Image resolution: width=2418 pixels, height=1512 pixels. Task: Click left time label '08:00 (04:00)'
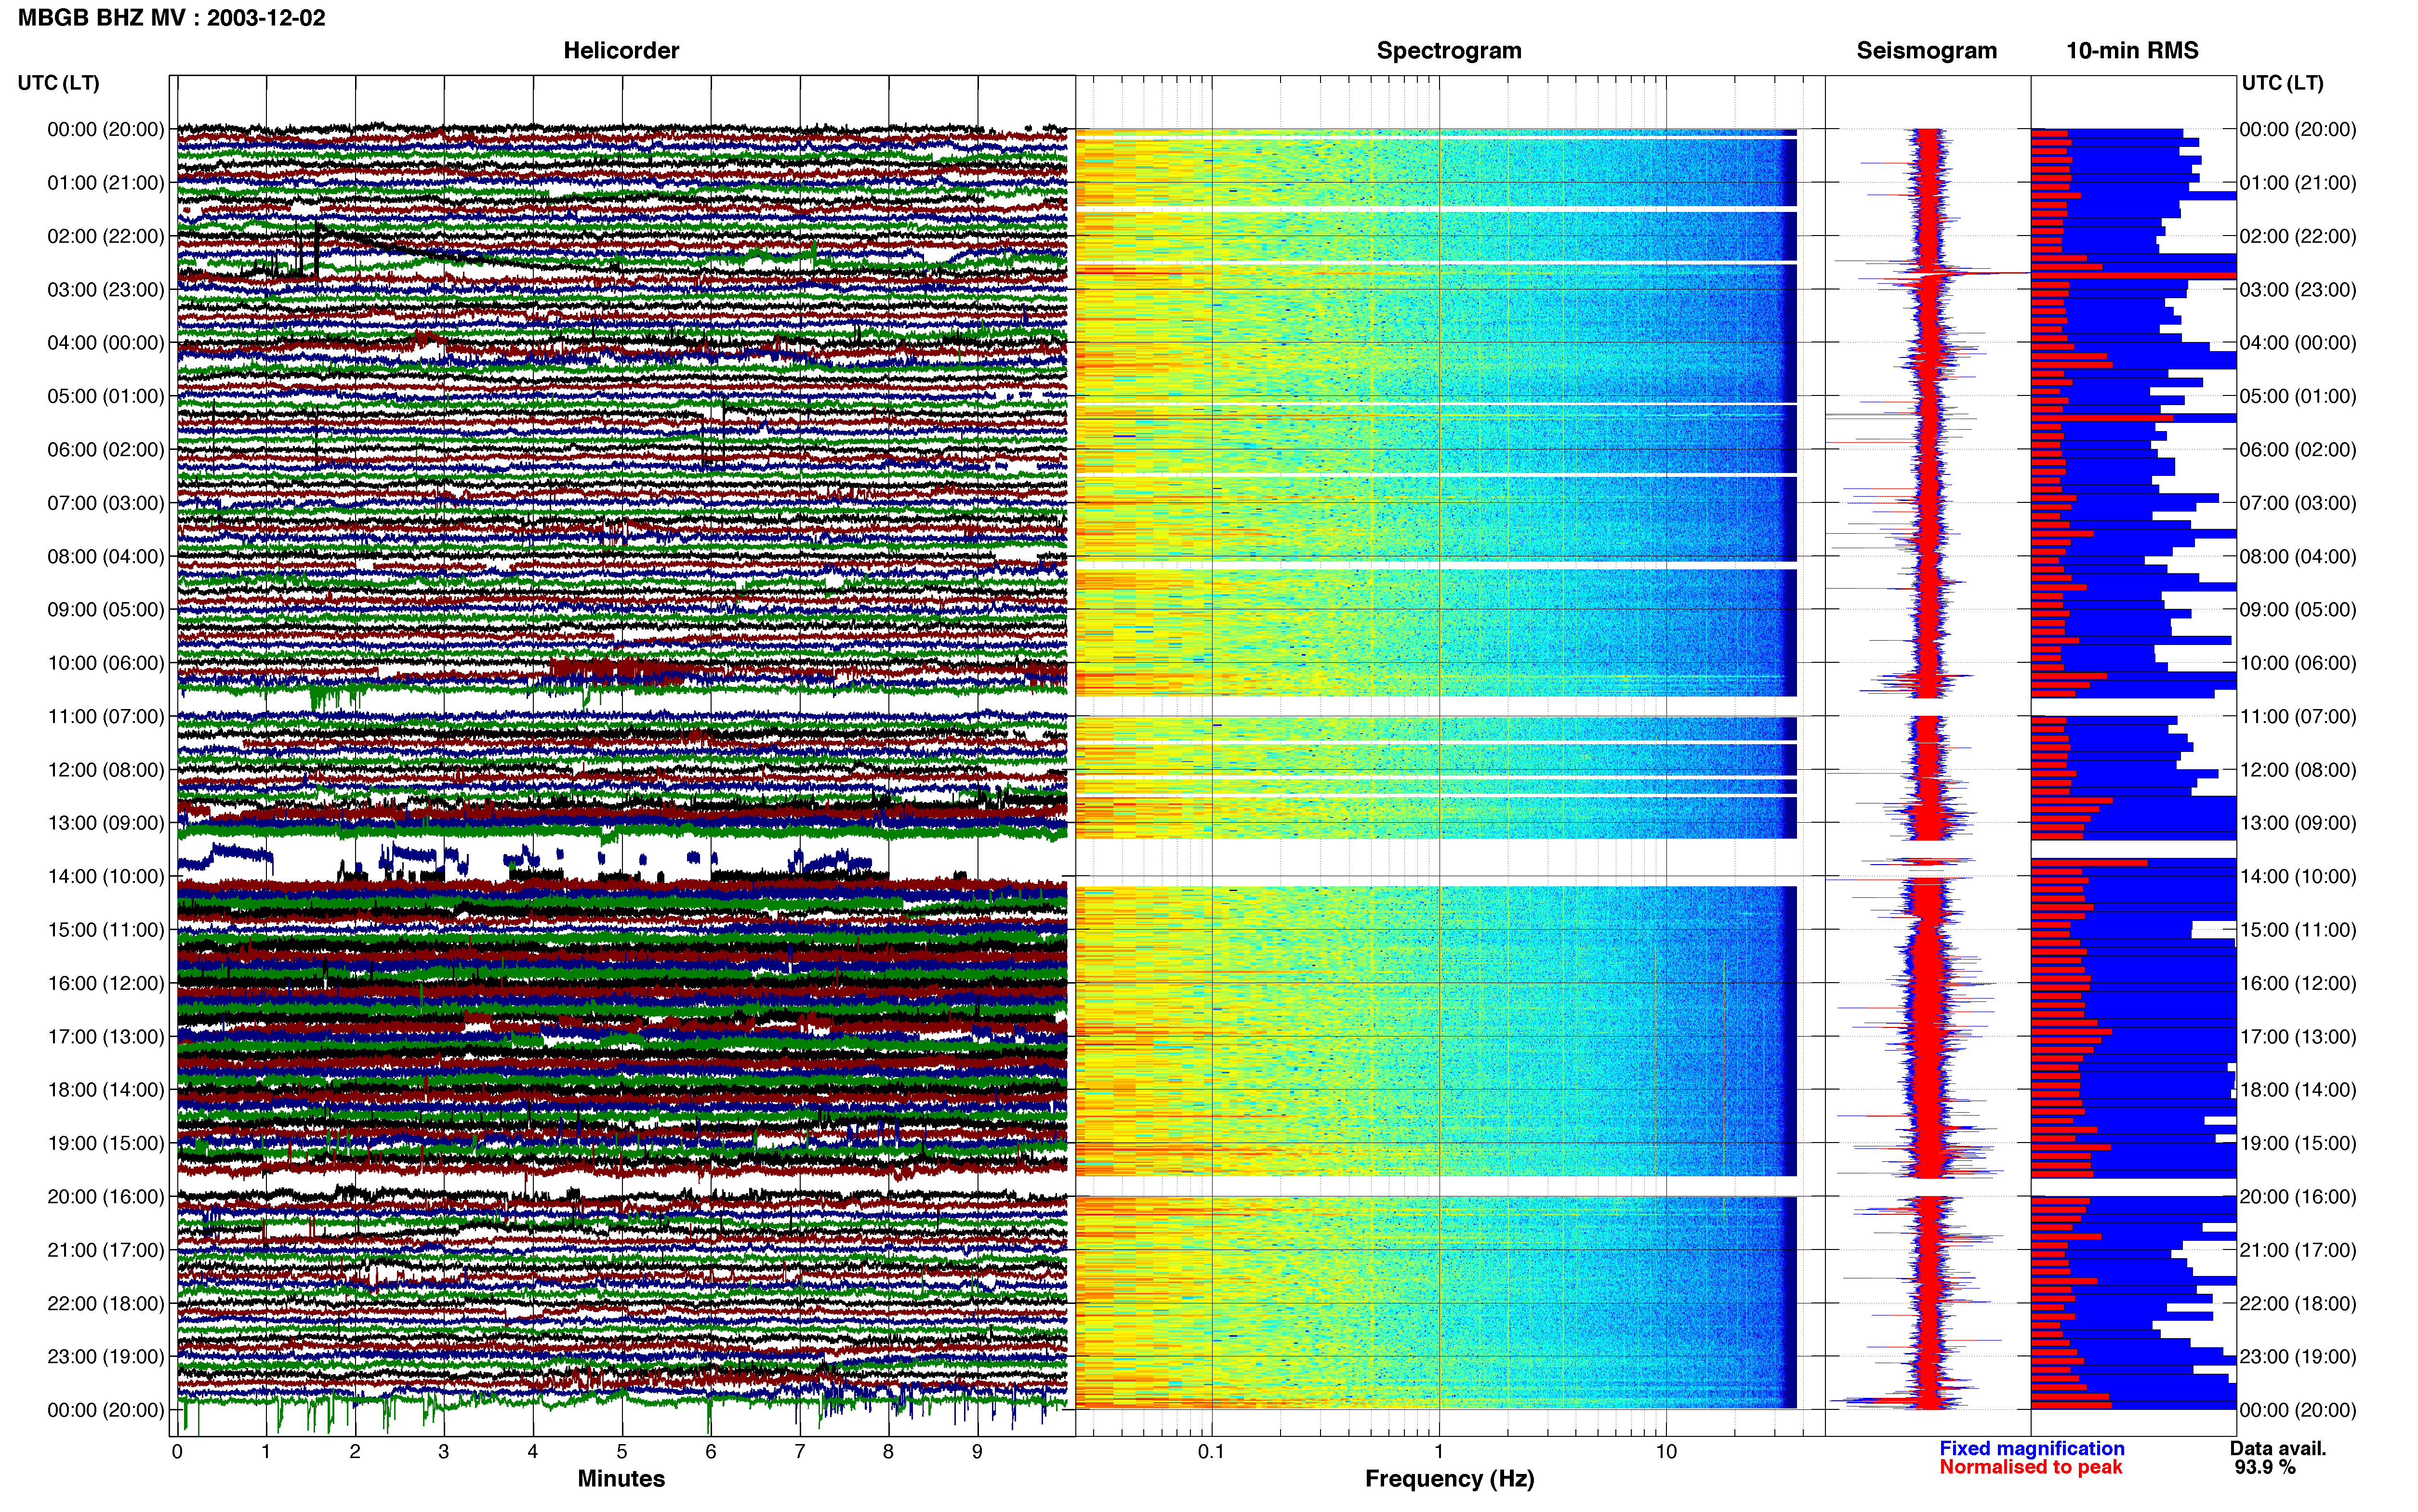[x=106, y=556]
